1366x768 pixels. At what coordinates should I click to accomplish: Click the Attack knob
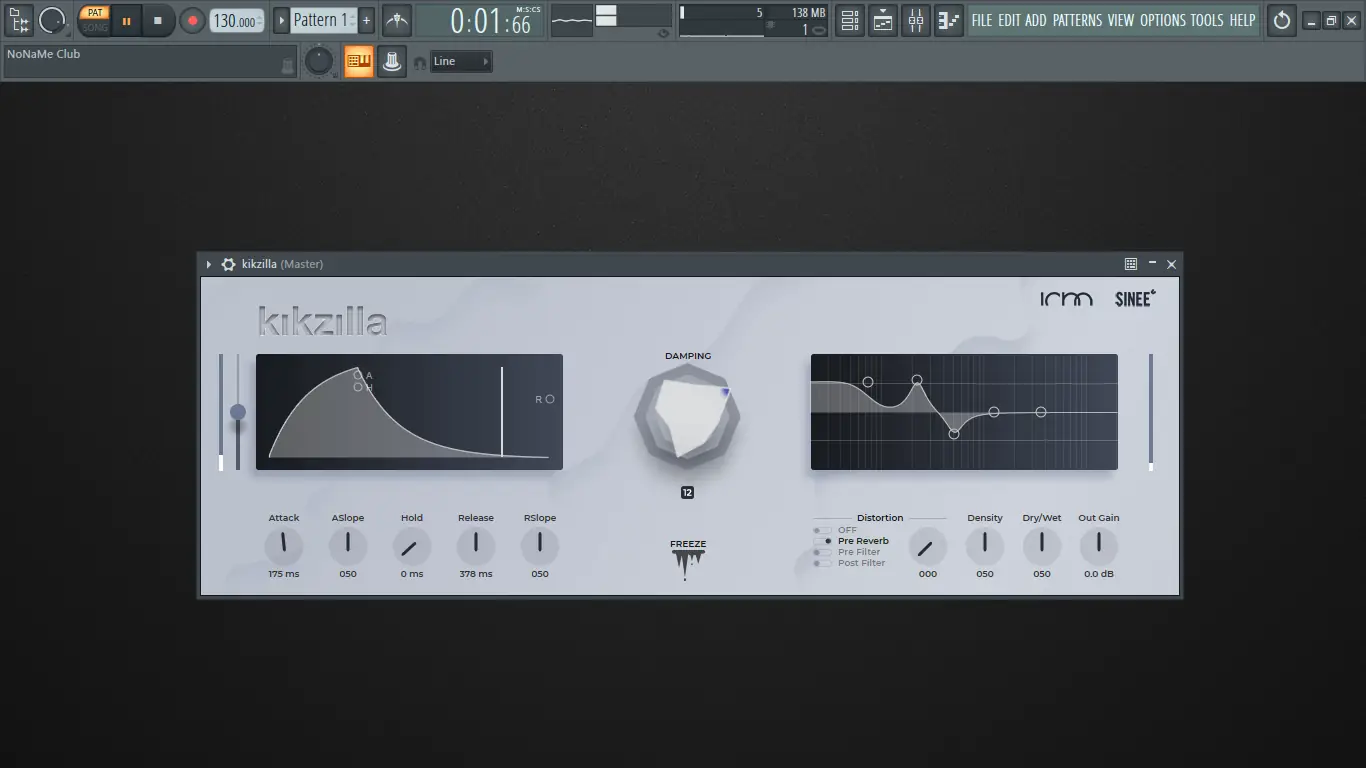(x=284, y=546)
